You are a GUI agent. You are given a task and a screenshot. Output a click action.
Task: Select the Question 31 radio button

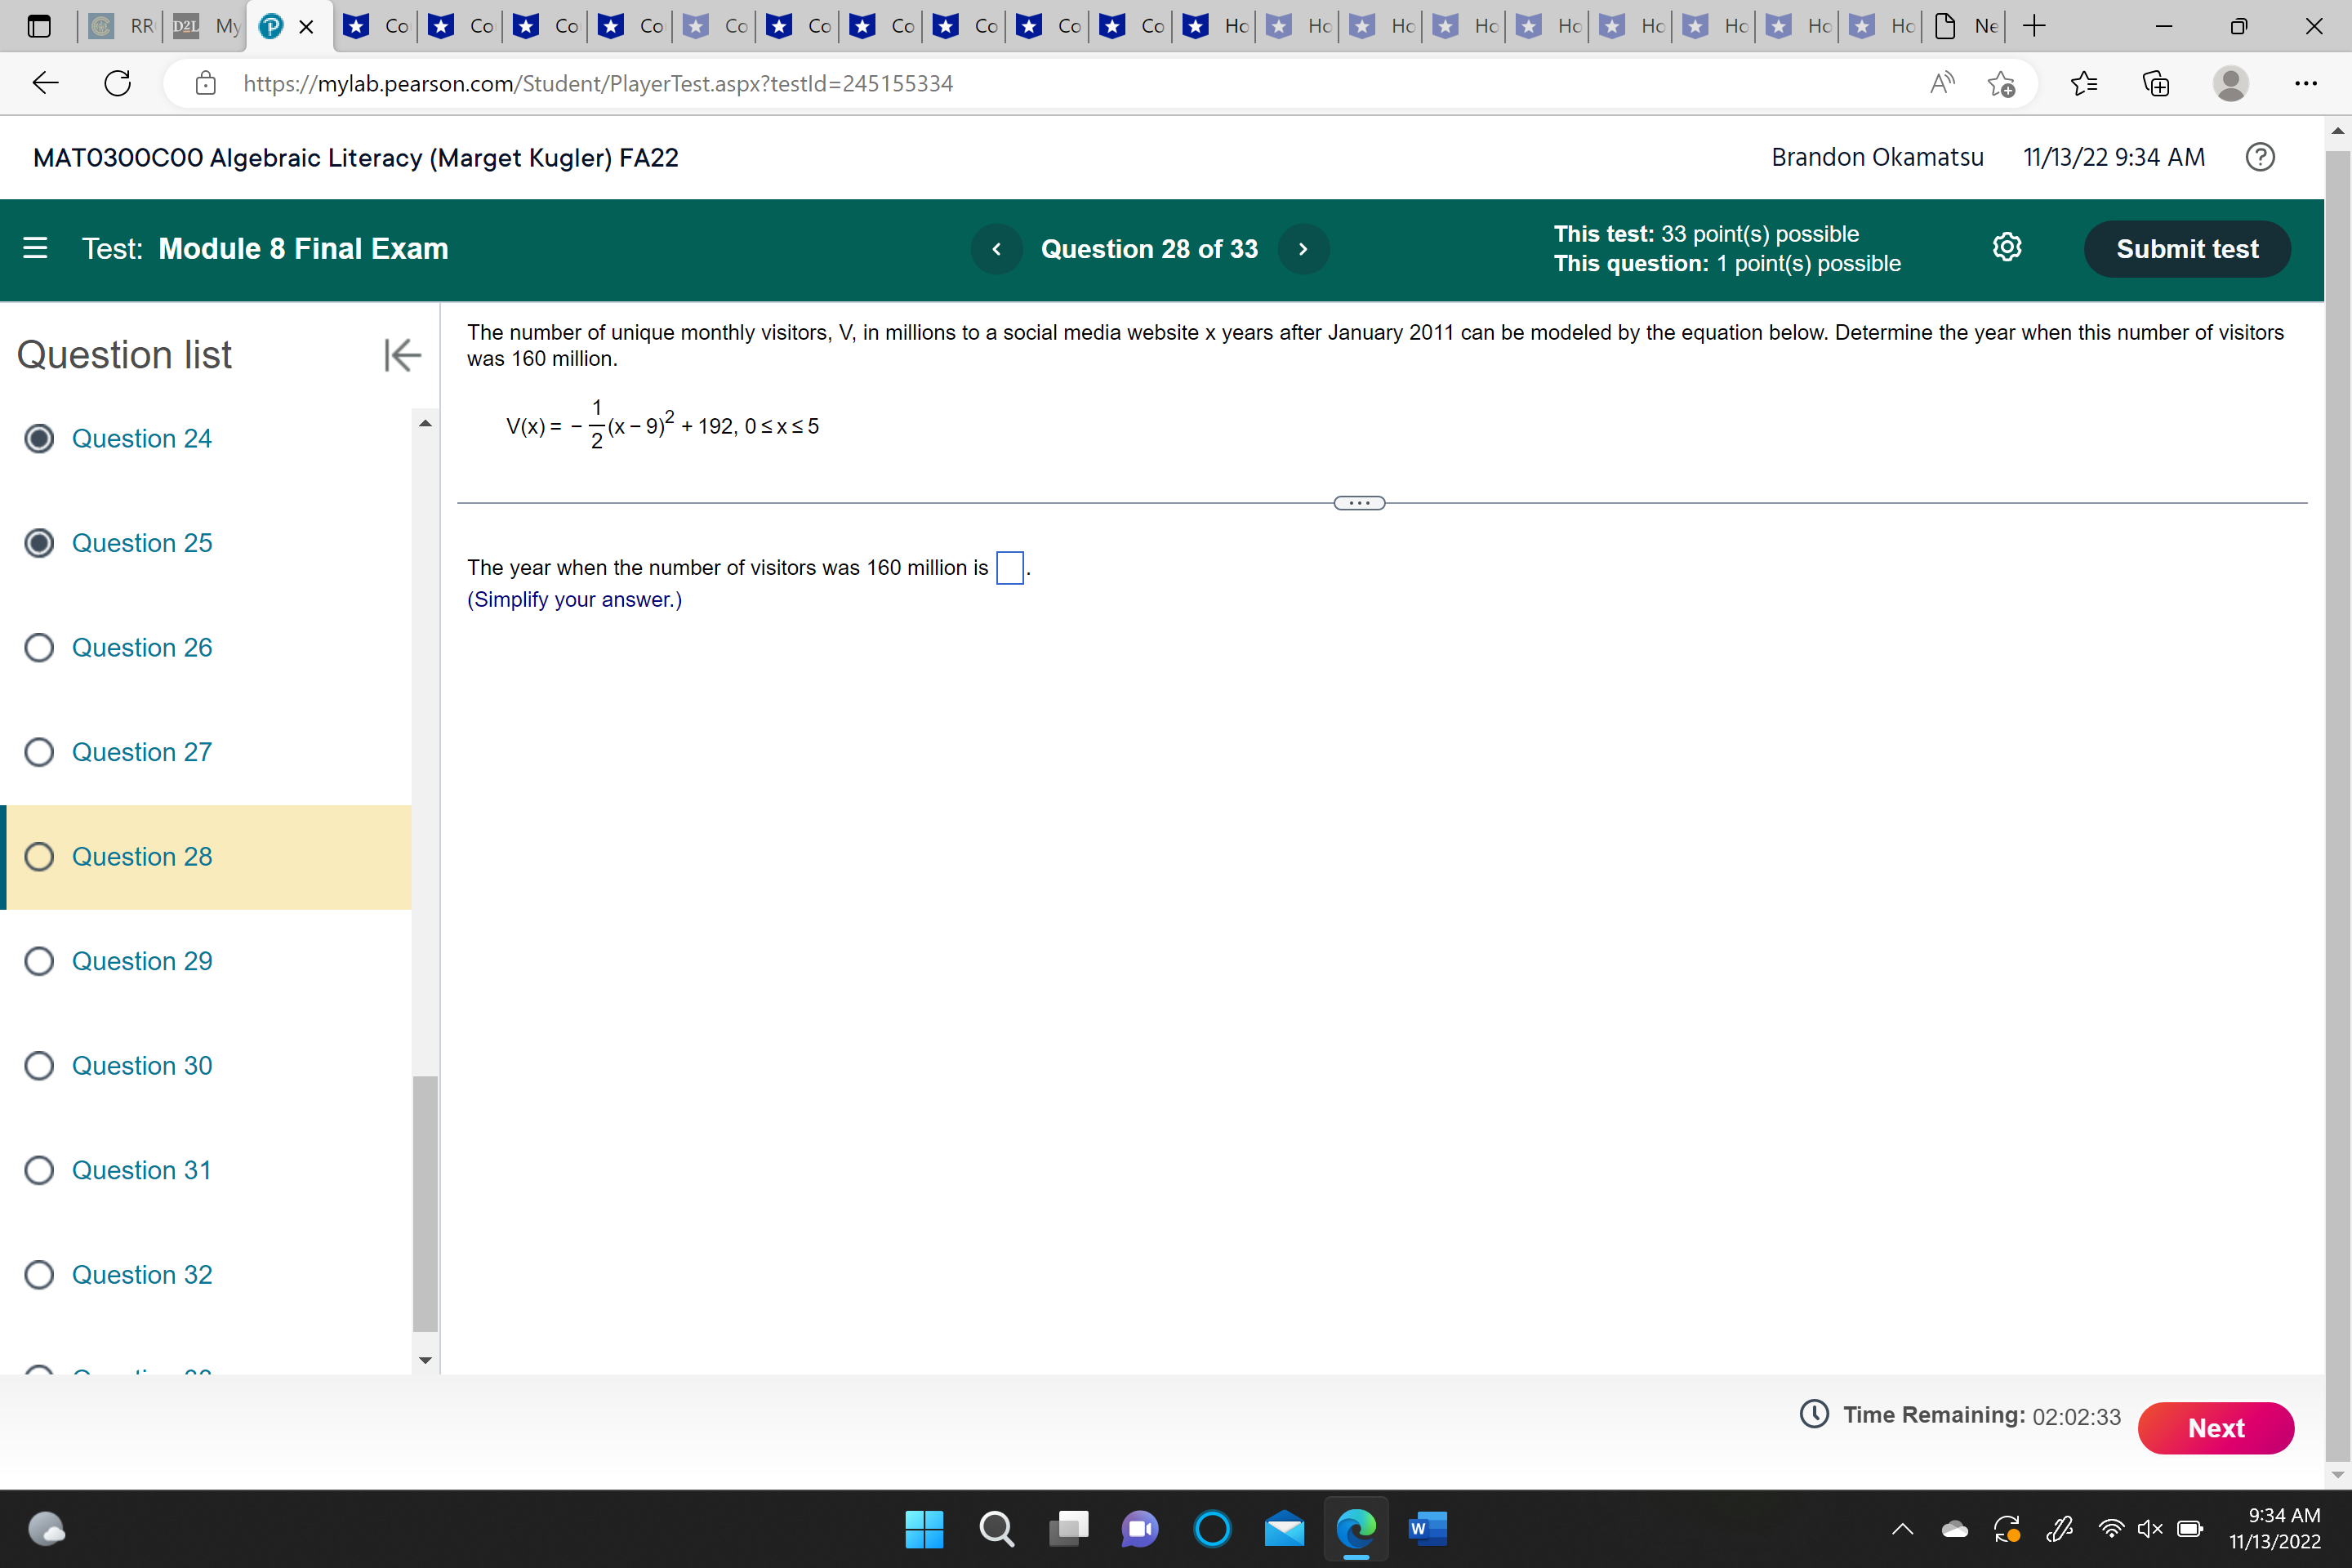tap(39, 1170)
